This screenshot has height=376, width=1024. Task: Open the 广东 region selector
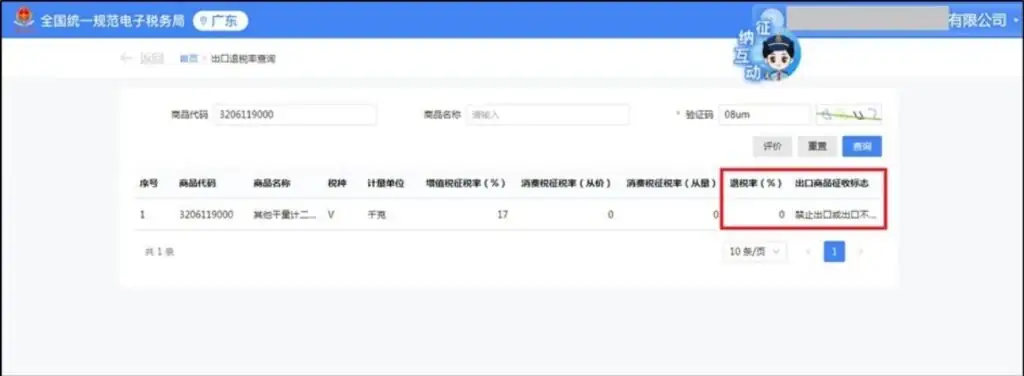221,21
